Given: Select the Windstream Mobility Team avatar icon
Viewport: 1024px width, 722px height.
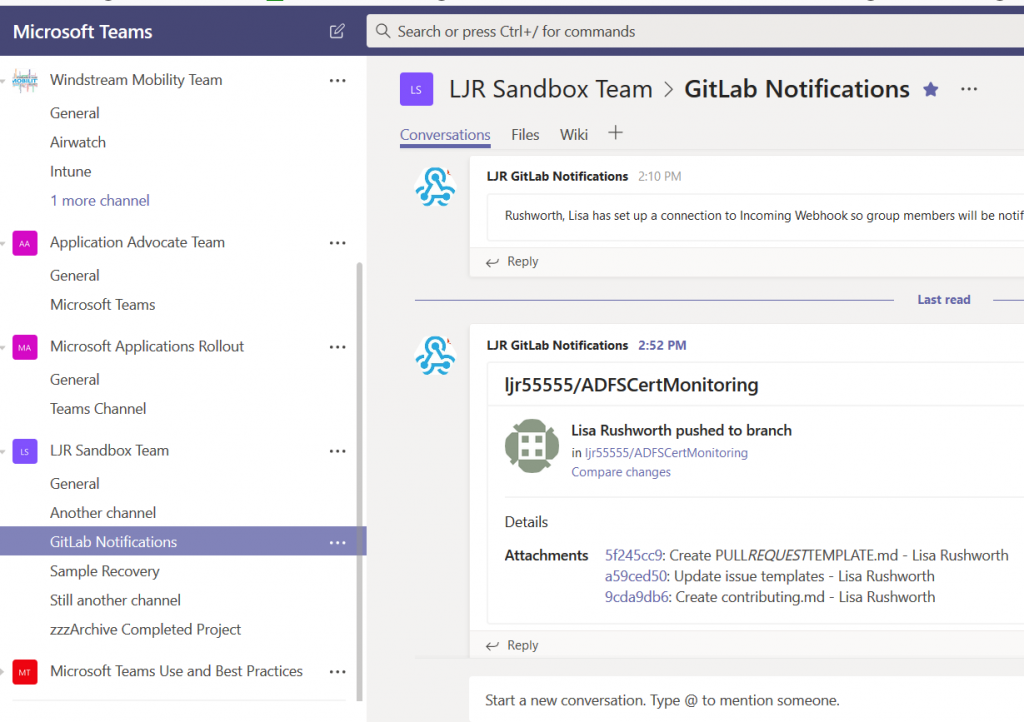Looking at the screenshot, I should click(24, 79).
